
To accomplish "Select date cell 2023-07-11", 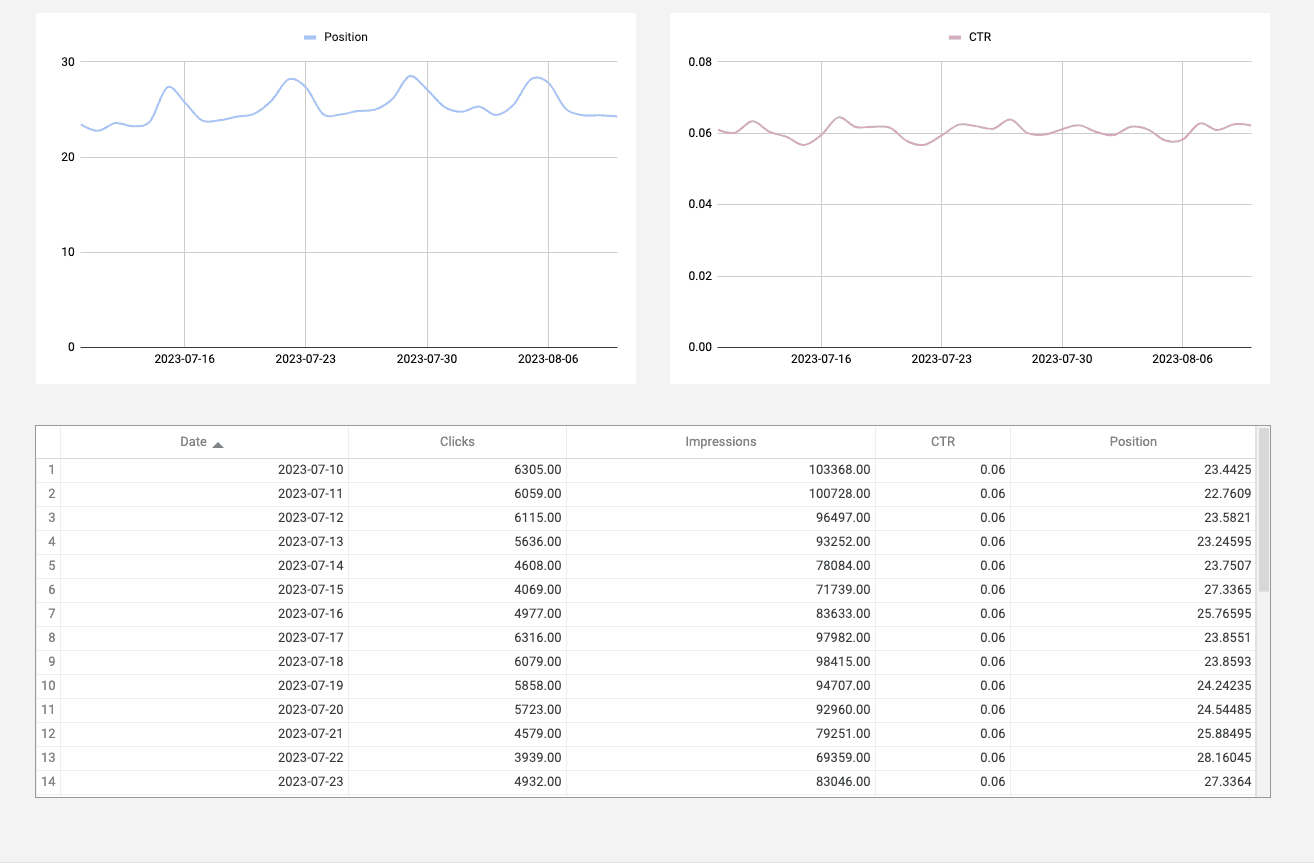I will tap(311, 493).
